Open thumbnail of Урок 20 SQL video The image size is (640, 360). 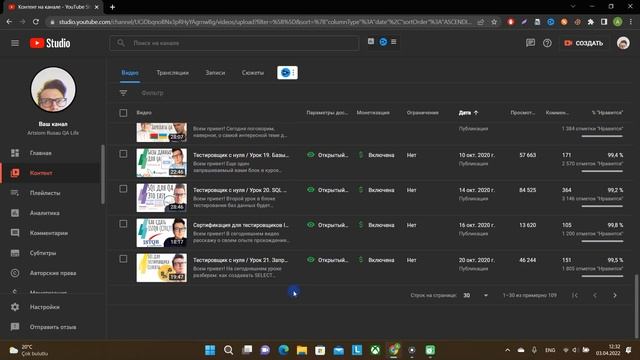pyautogui.click(x=162, y=198)
